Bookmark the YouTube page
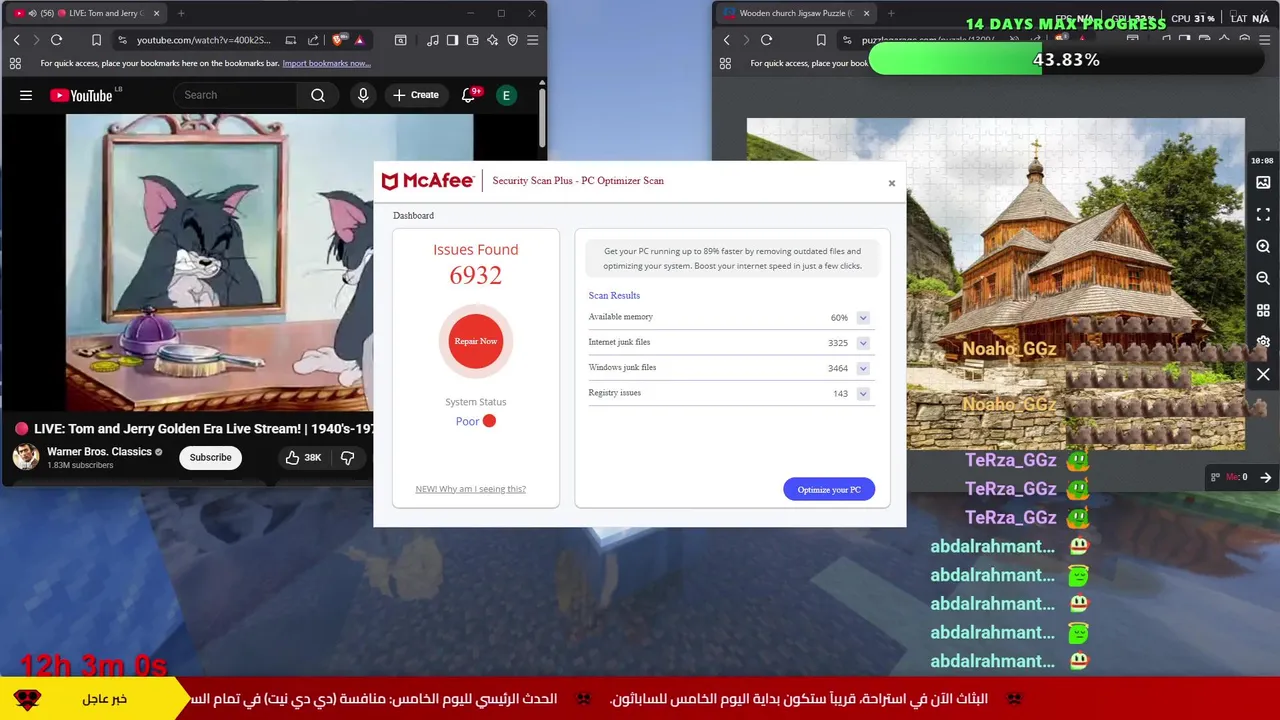The image size is (1280, 720). (x=96, y=40)
